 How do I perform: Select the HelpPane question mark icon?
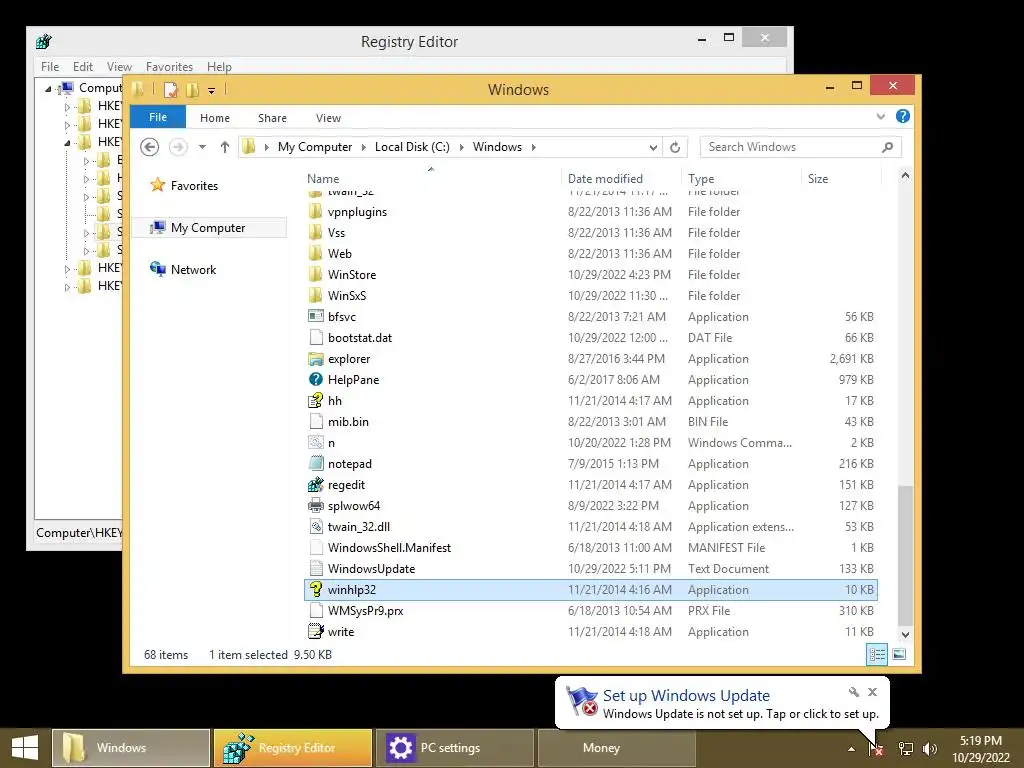point(315,379)
